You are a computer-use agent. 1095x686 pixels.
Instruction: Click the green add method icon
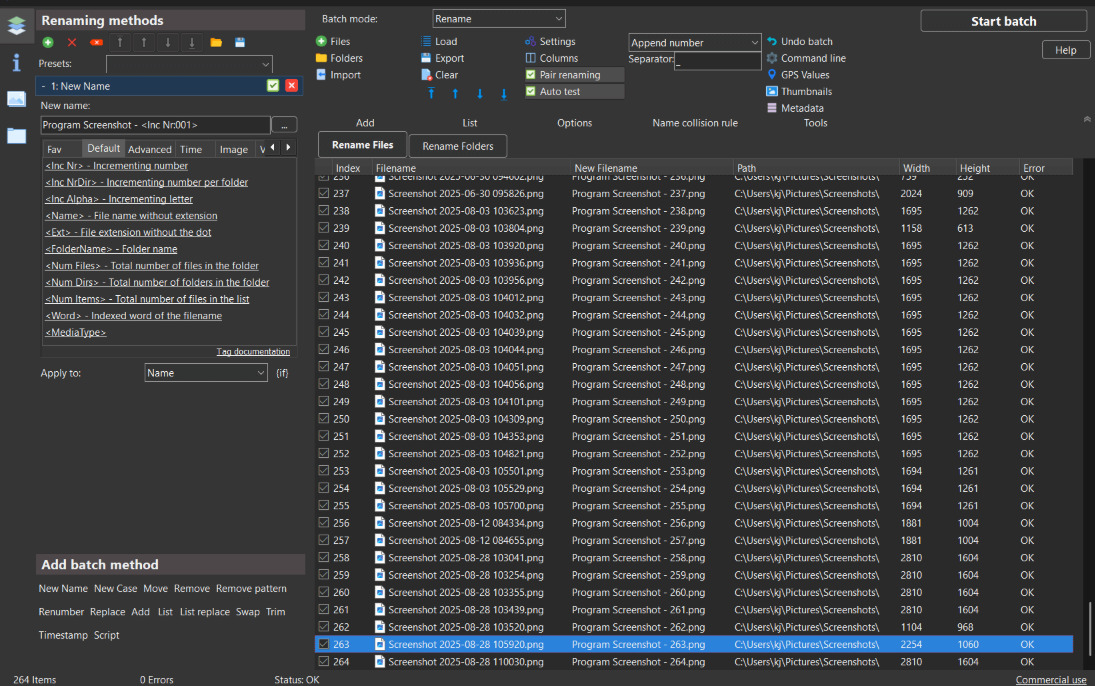pyautogui.click(x=48, y=42)
